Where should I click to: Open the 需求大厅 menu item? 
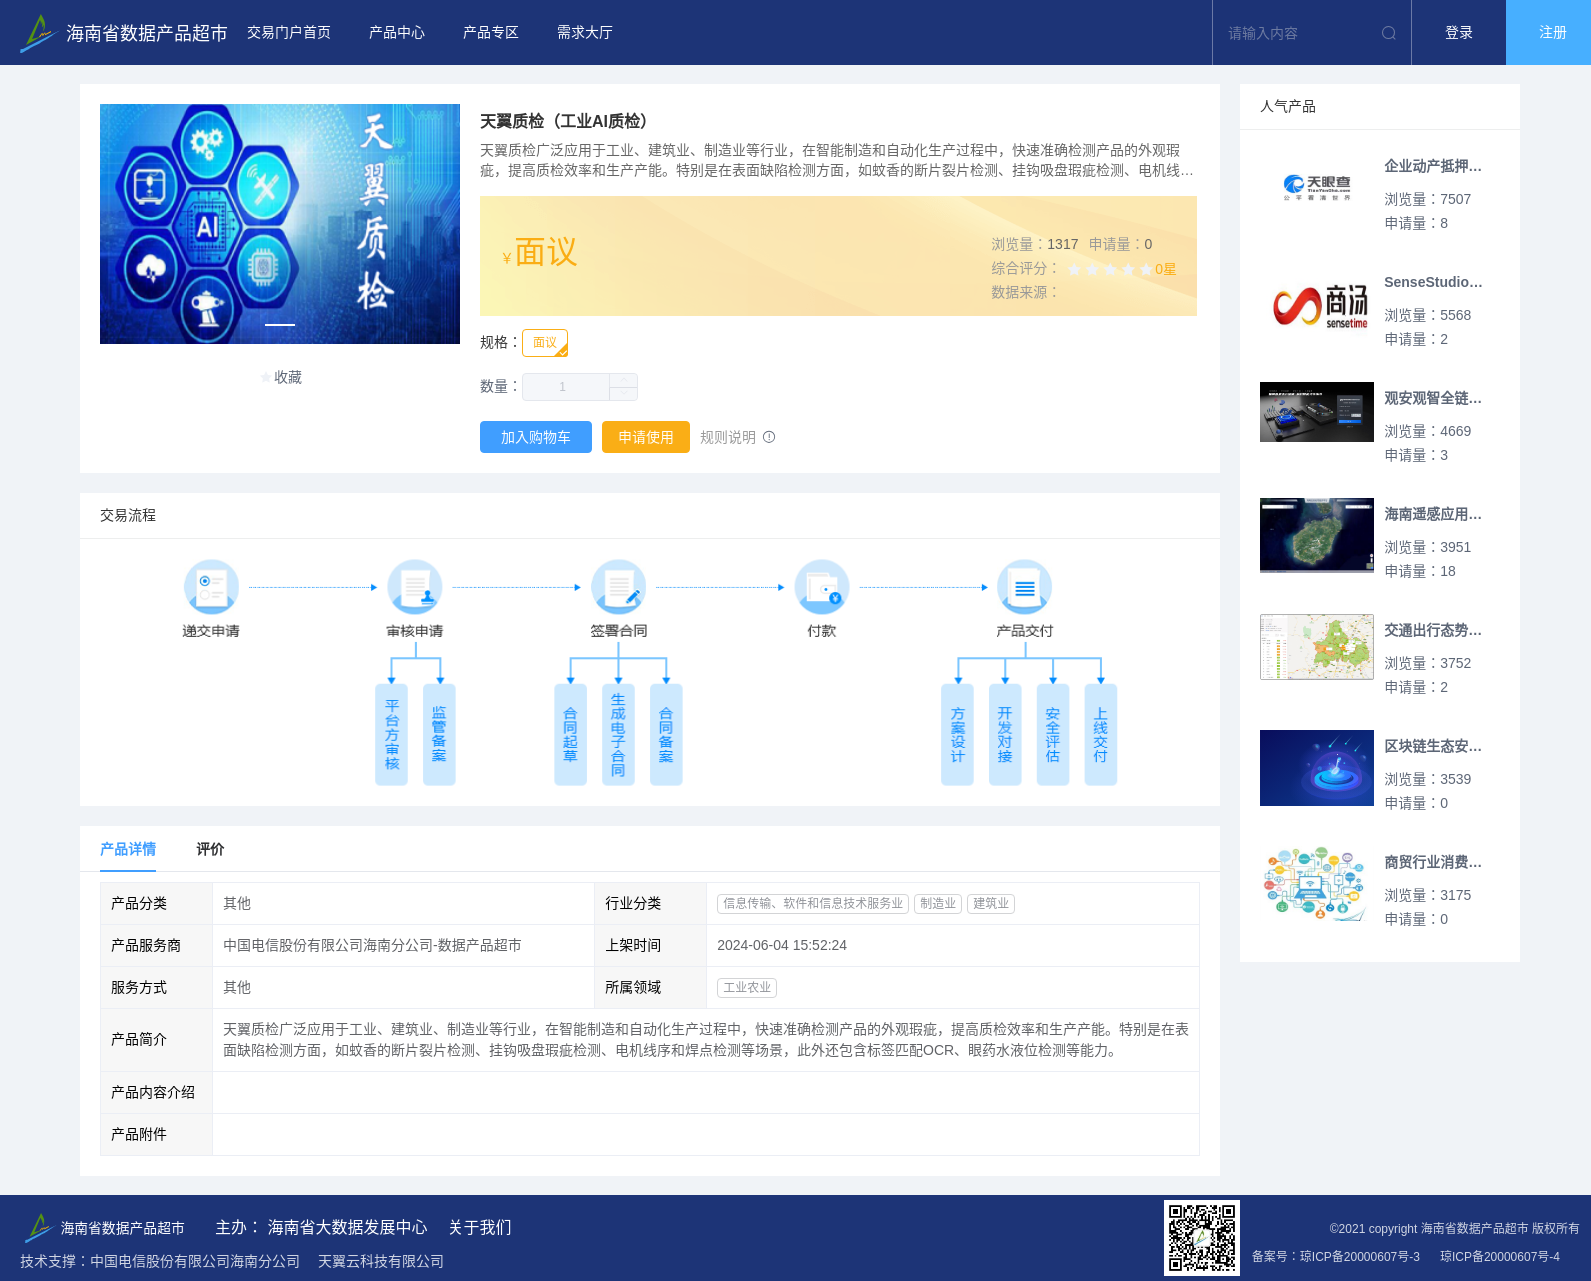pos(585,33)
